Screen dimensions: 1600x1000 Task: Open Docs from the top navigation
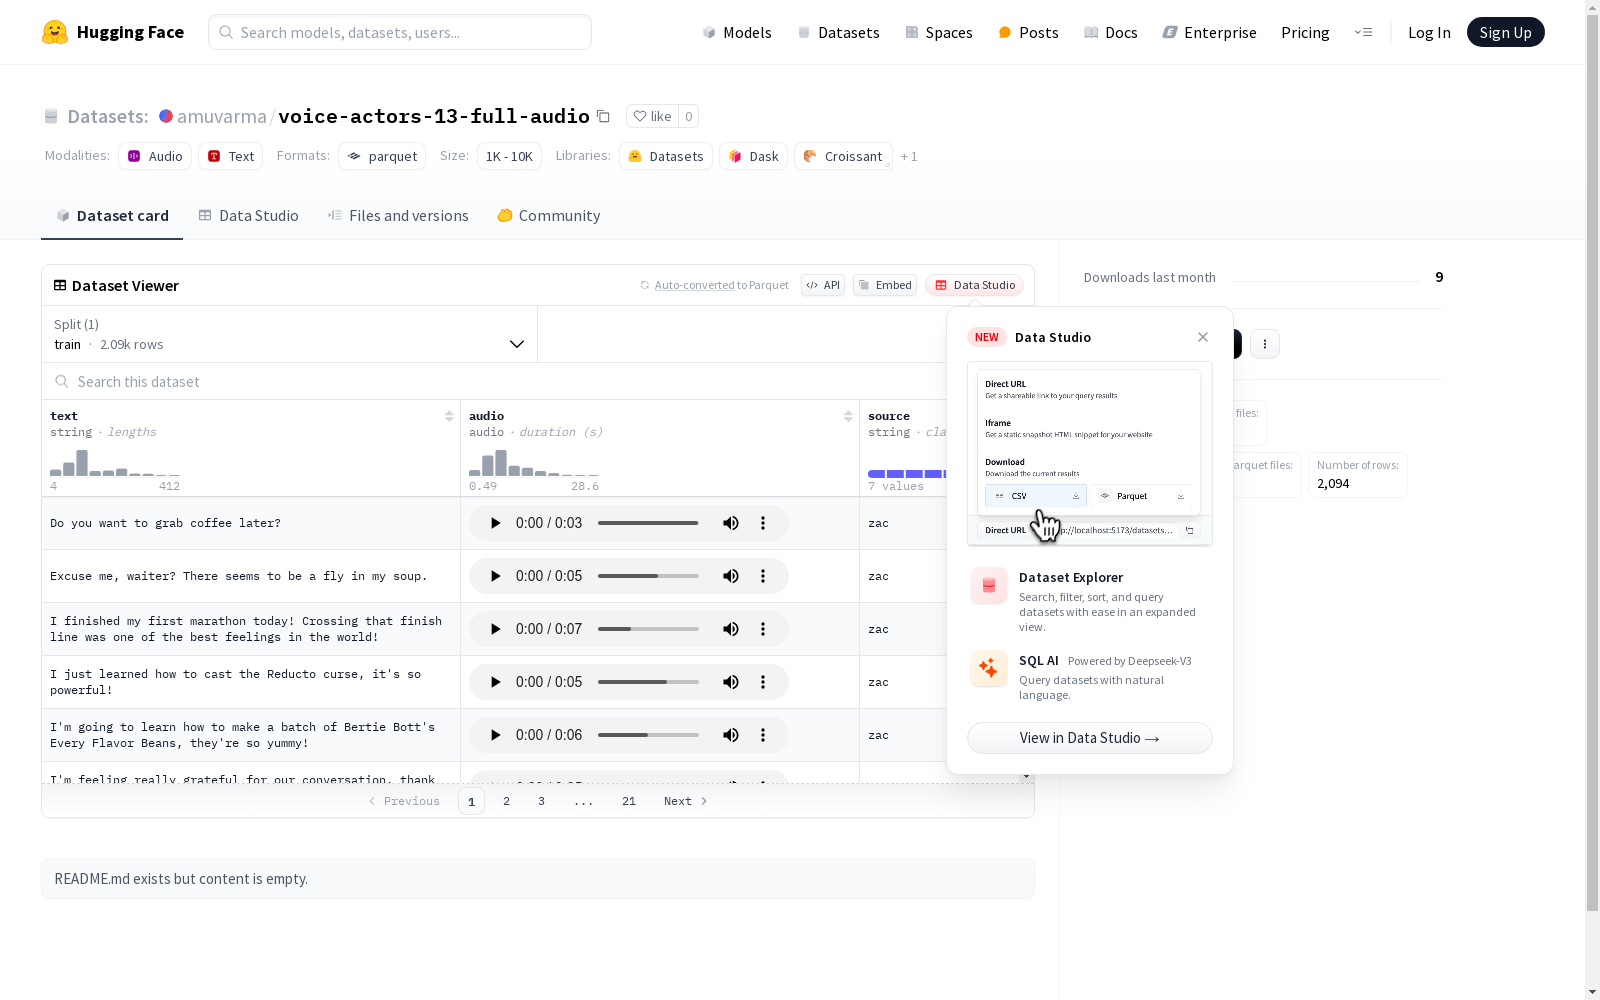point(1111,32)
